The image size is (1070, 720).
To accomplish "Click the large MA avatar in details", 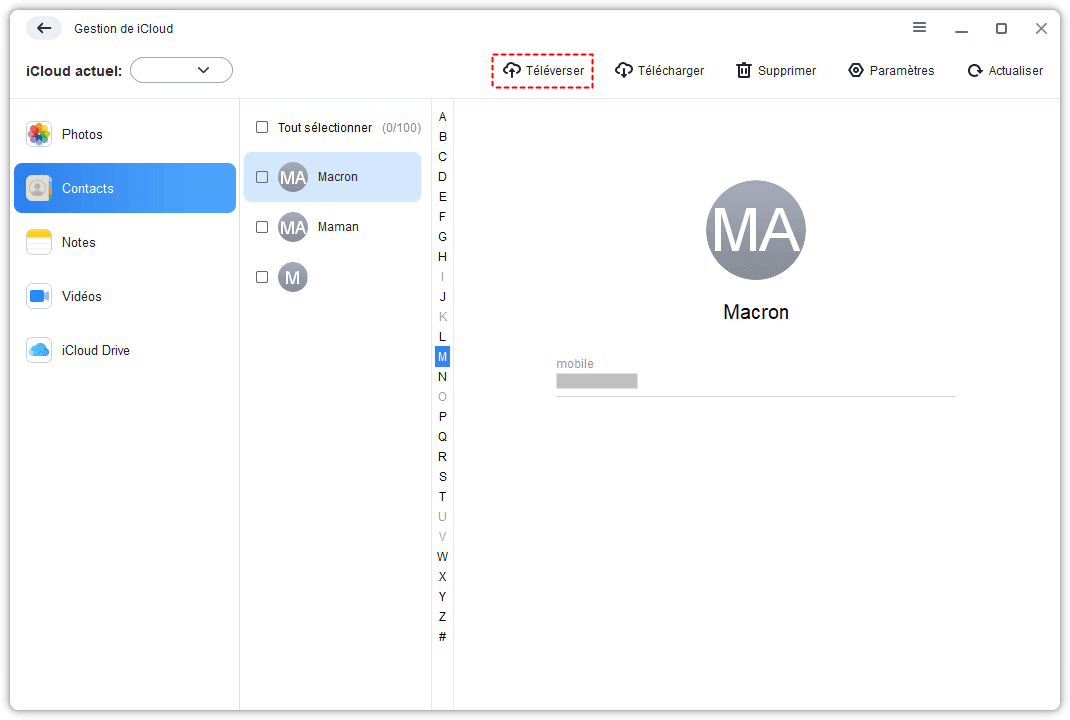I will [x=755, y=230].
